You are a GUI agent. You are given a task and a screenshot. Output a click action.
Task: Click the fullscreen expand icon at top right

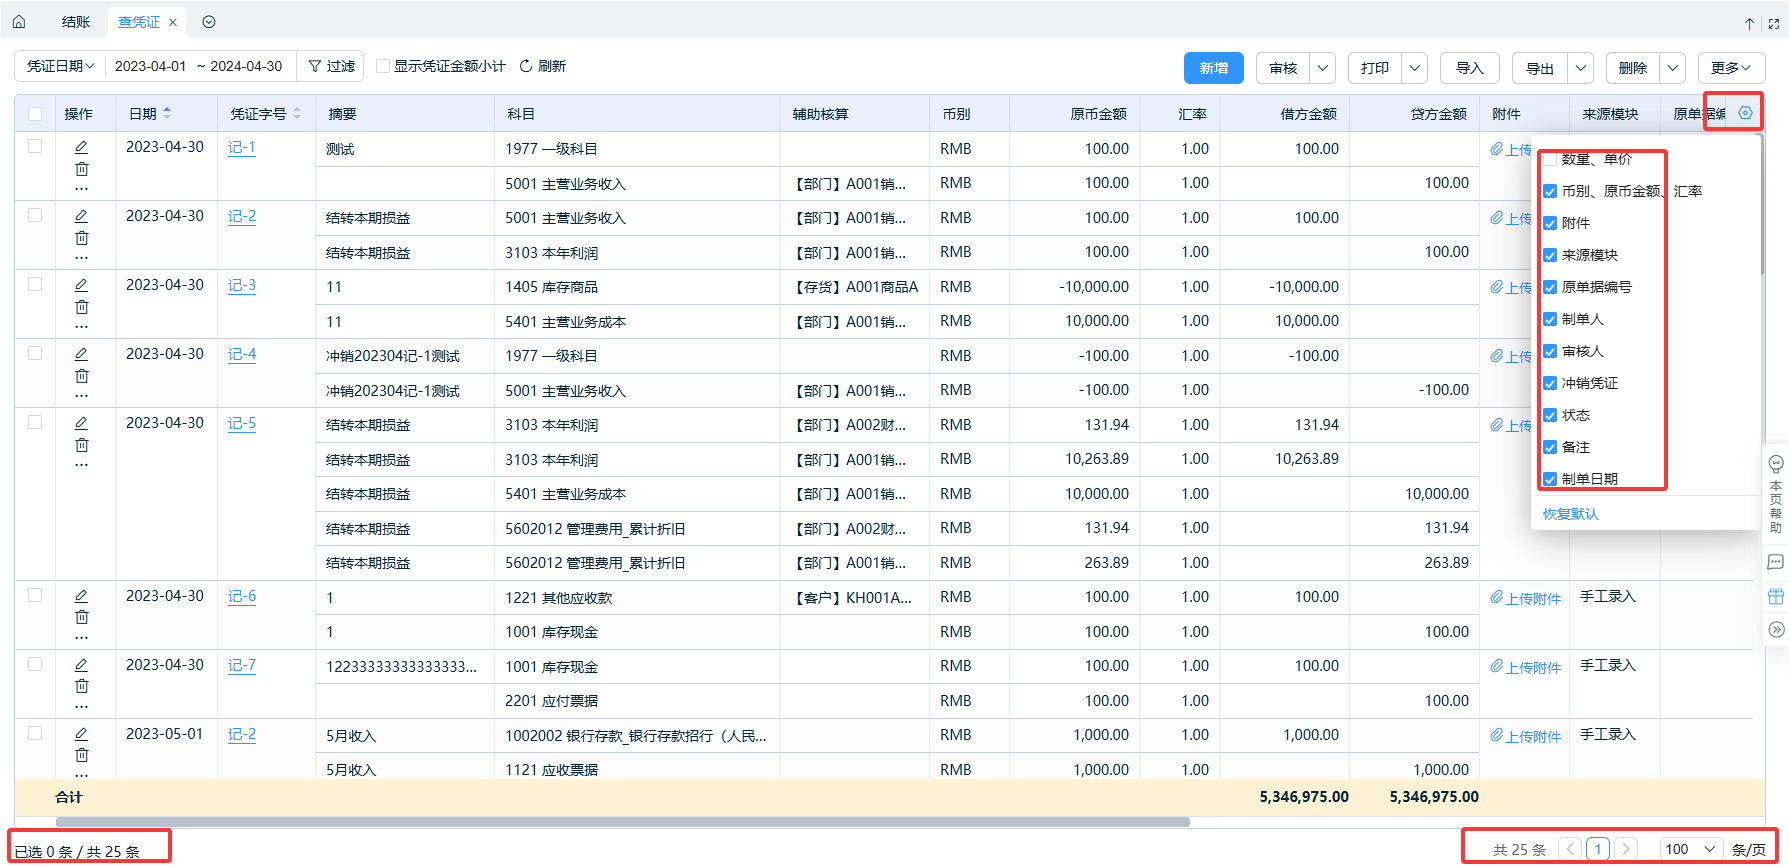[1774, 23]
